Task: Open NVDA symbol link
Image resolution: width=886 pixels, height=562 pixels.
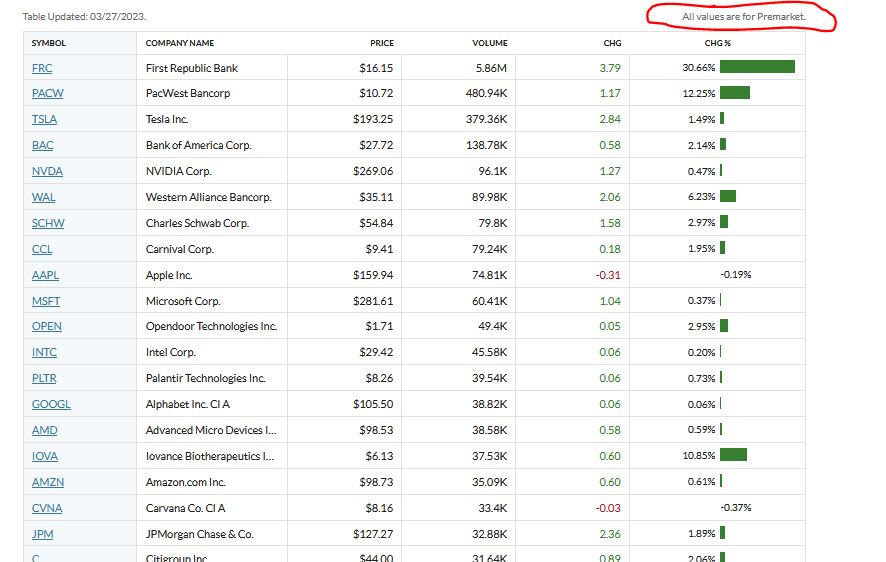Action: click(47, 172)
